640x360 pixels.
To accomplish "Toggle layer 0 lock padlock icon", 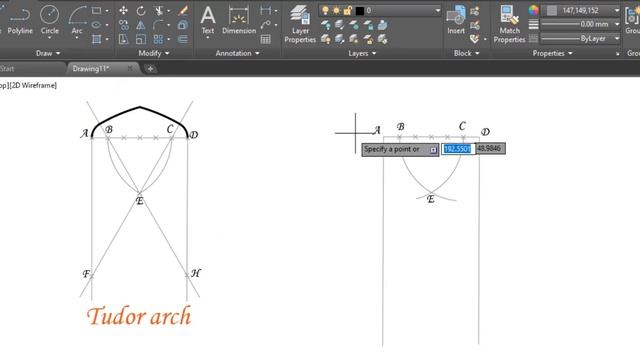I will click(348, 11).
